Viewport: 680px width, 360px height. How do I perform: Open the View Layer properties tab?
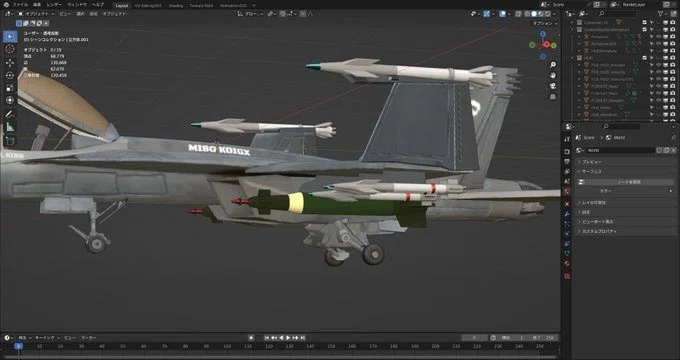[x=567, y=171]
